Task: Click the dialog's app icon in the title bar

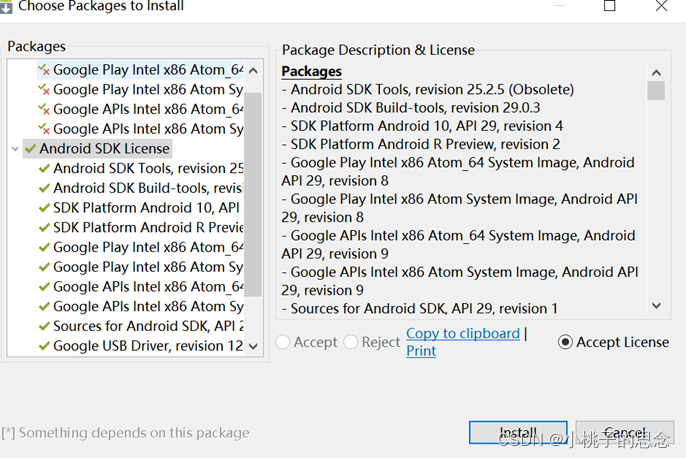Action: (7, 6)
